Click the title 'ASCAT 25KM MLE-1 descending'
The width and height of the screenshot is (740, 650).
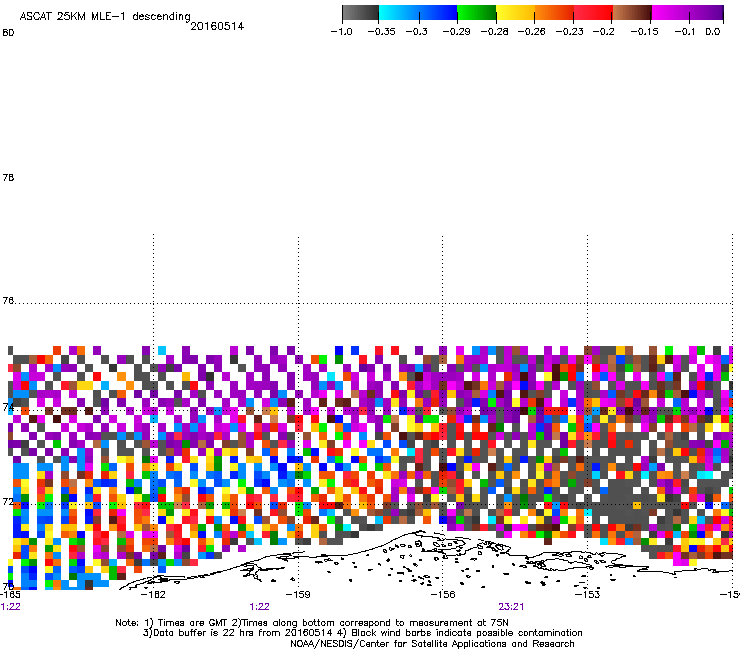105,17
